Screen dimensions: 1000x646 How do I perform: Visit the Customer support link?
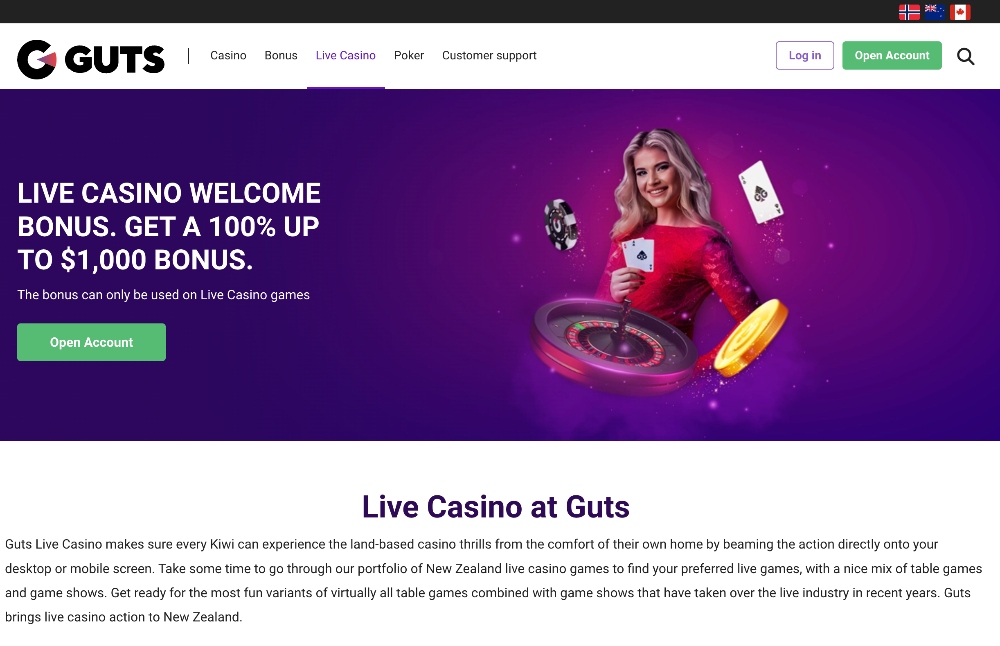click(489, 55)
